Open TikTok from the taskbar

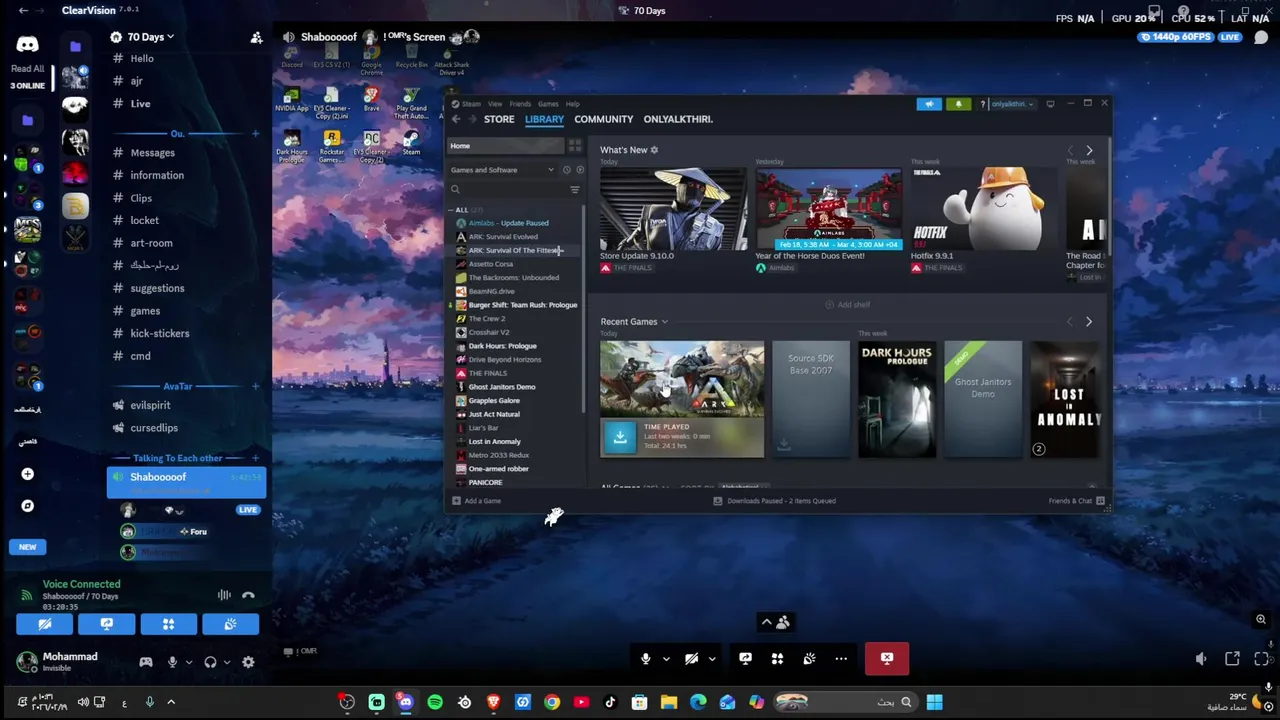610,702
